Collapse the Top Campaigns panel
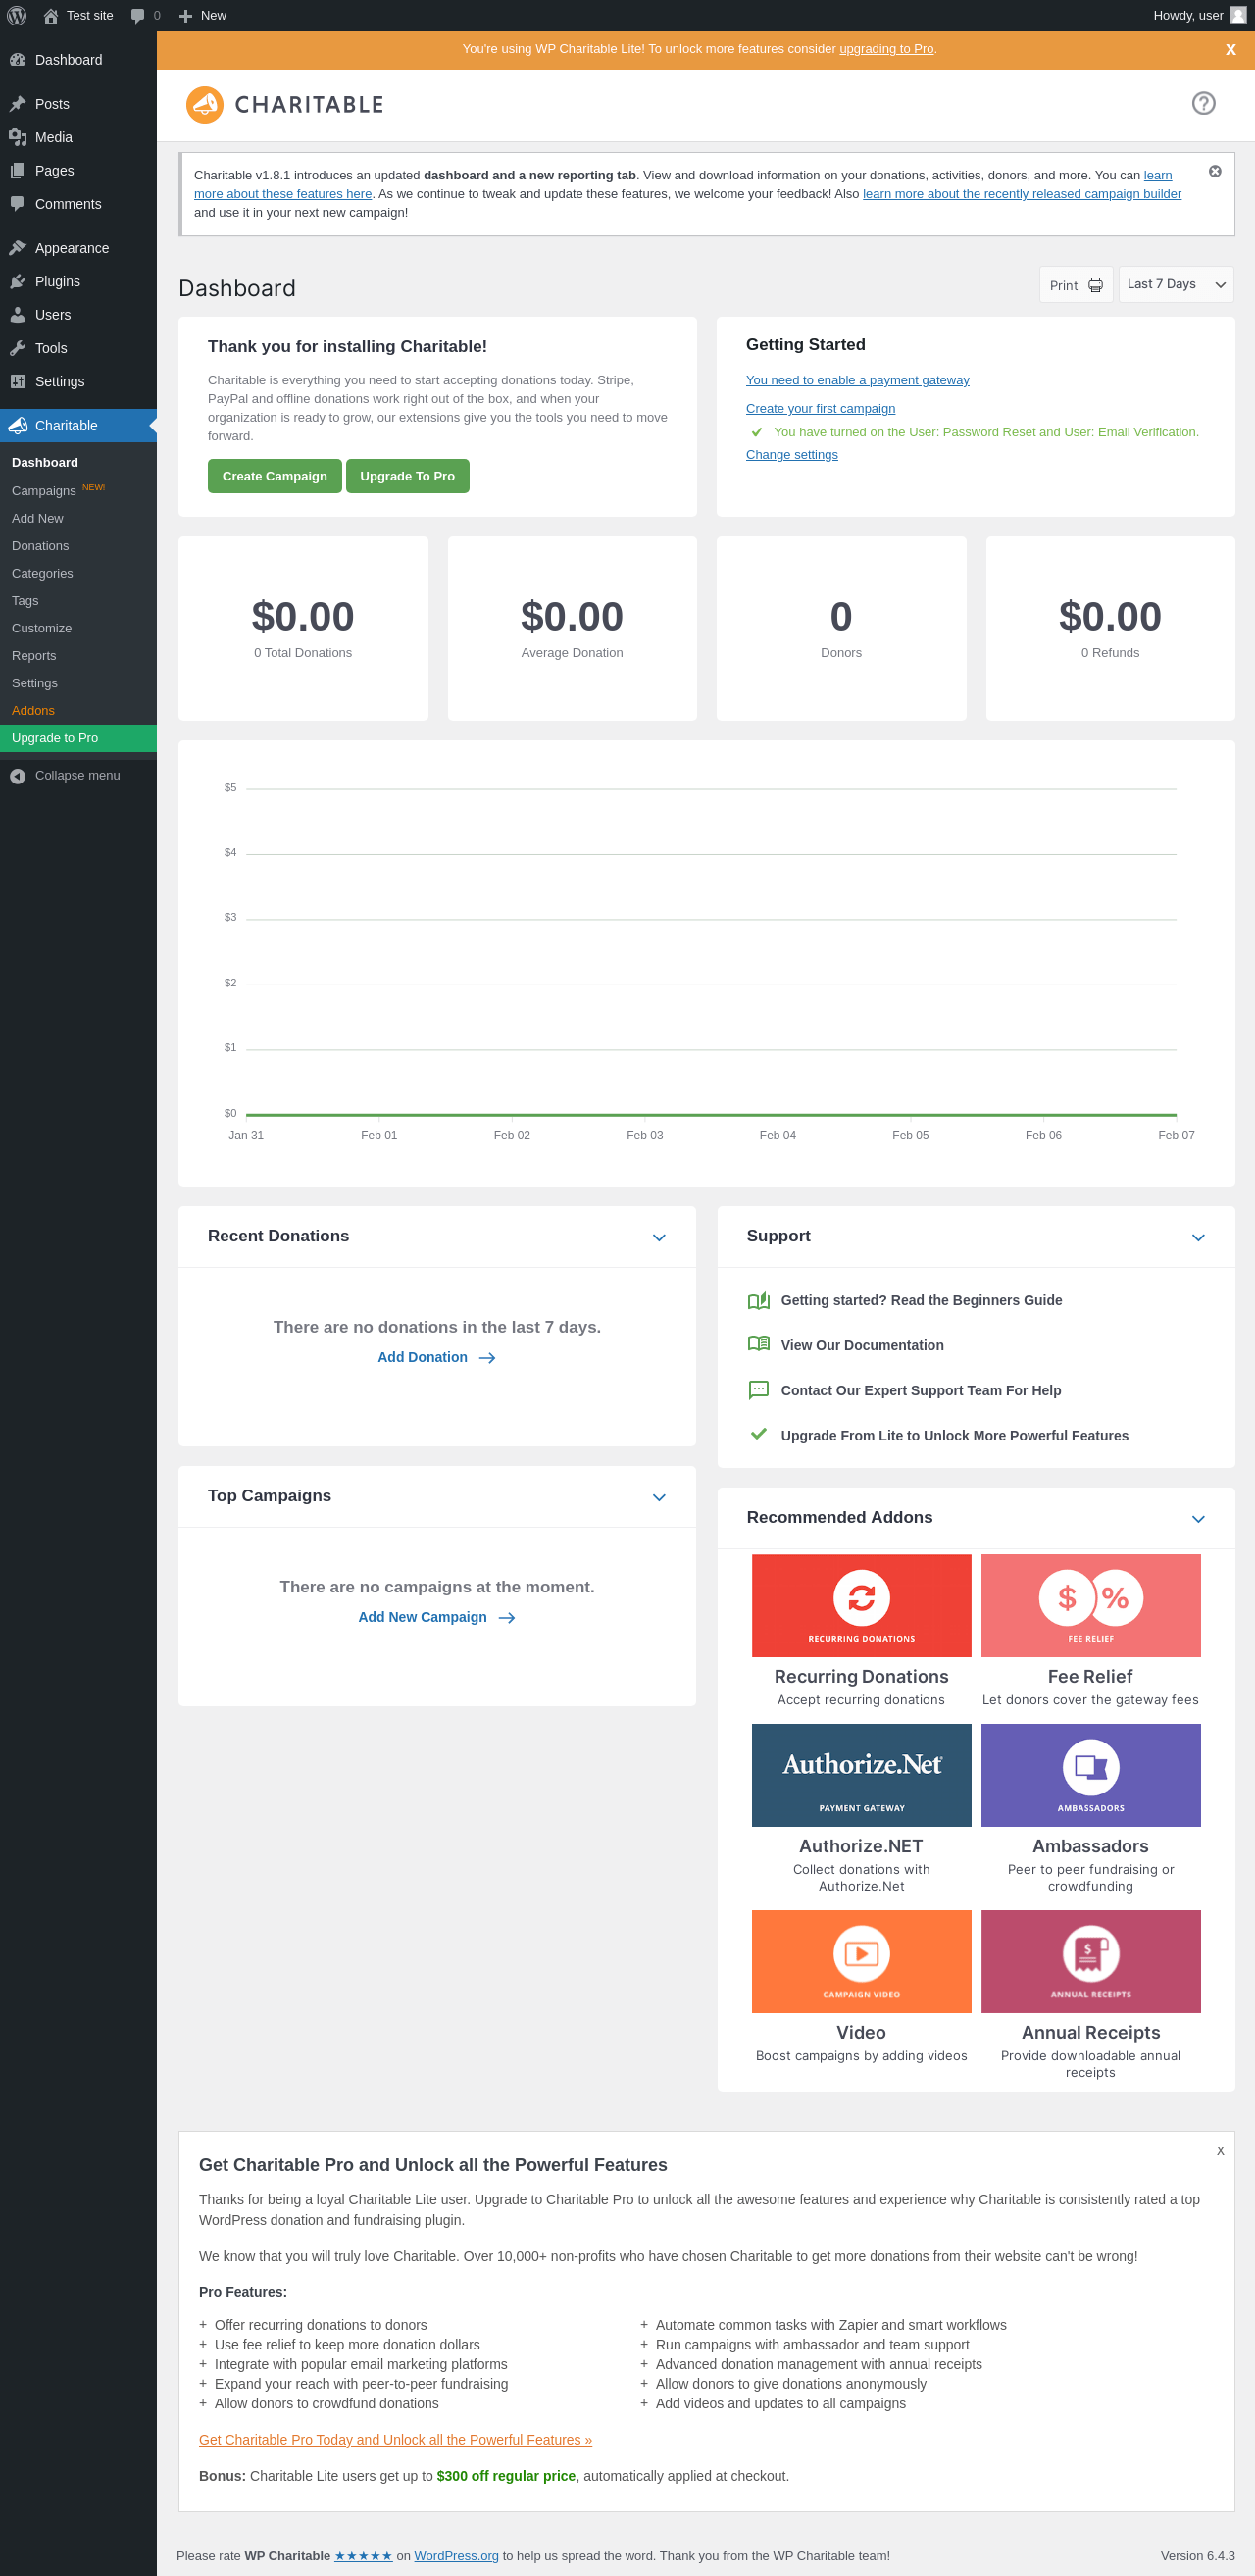Image resolution: width=1255 pixels, height=2576 pixels. coord(659,1497)
